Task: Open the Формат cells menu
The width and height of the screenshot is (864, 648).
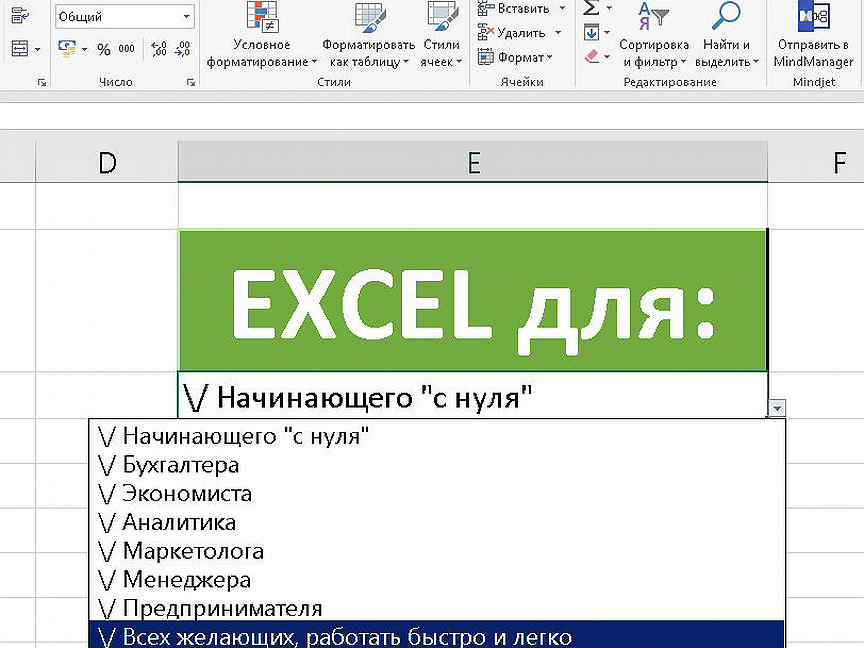Action: 515,57
